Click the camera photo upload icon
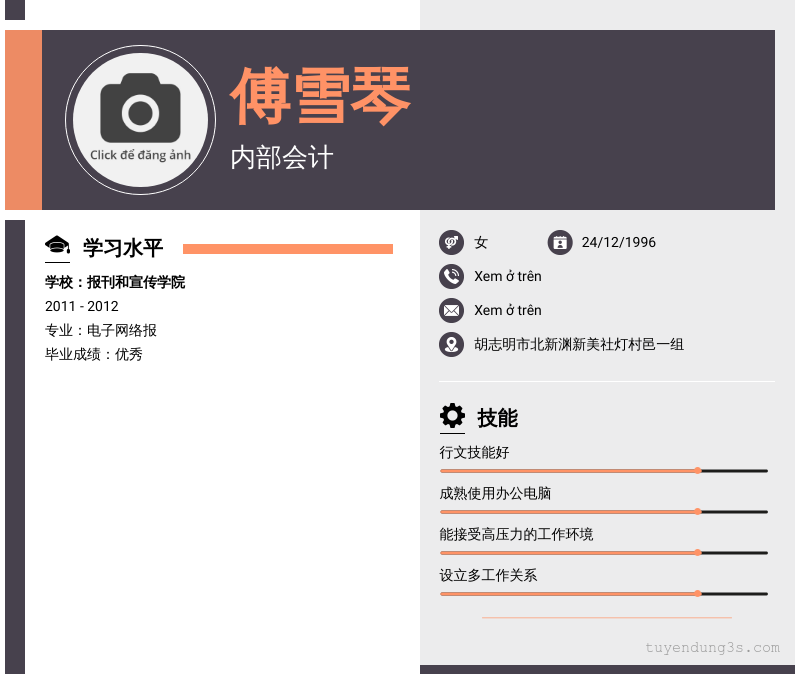Image resolution: width=800 pixels, height=674 pixels. (x=140, y=108)
